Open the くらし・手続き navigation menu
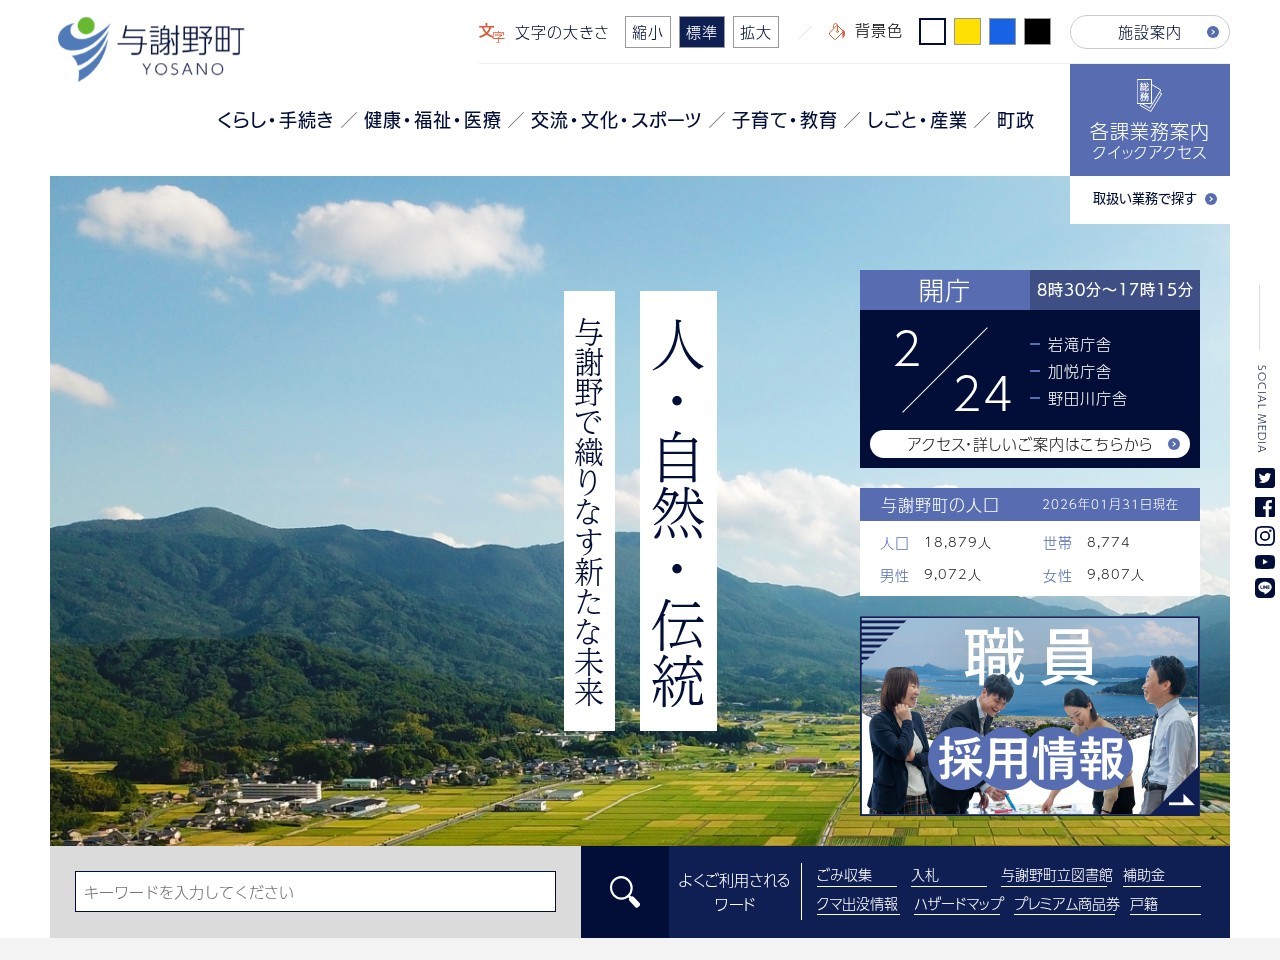The height and width of the screenshot is (960, 1280). click(x=276, y=121)
